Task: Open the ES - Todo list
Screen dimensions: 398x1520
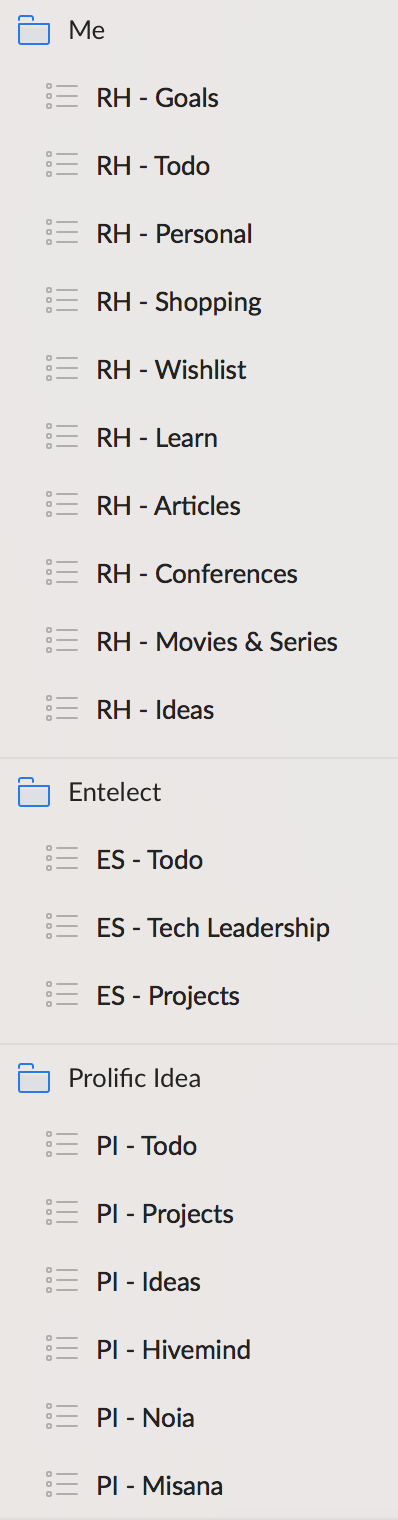Action: 199,859
